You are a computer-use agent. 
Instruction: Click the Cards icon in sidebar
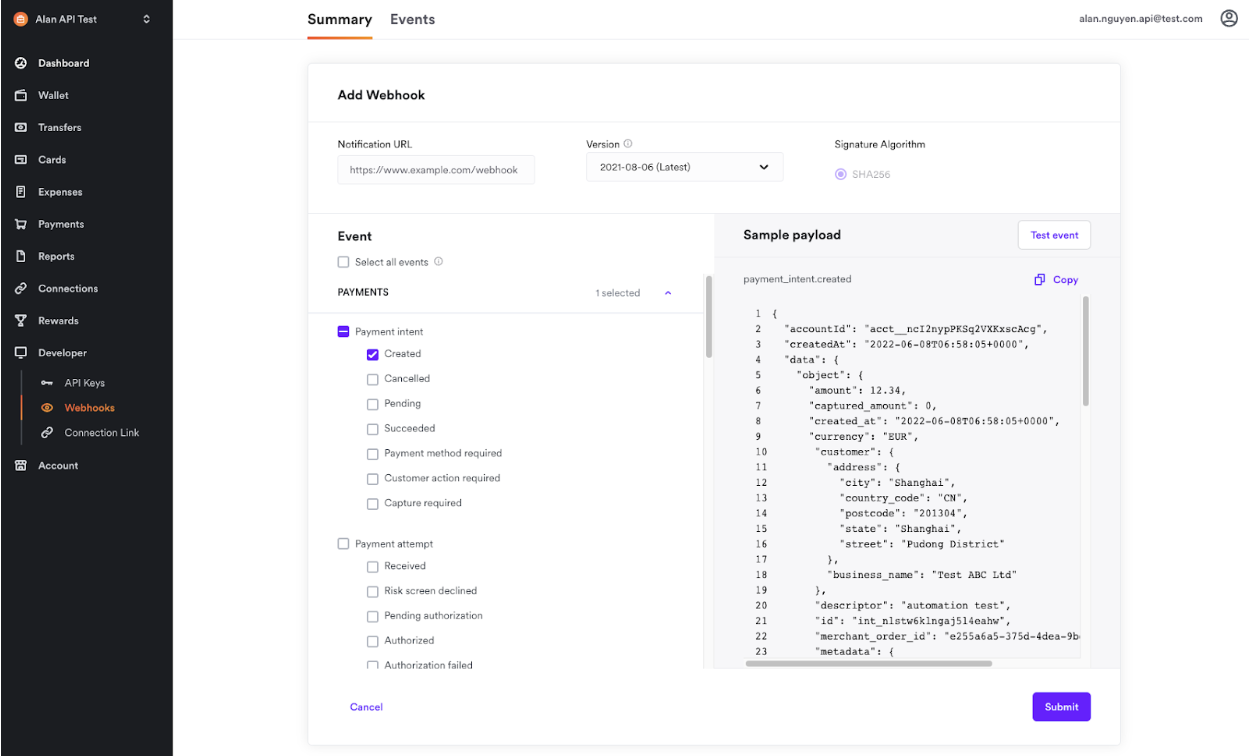pos(20,160)
